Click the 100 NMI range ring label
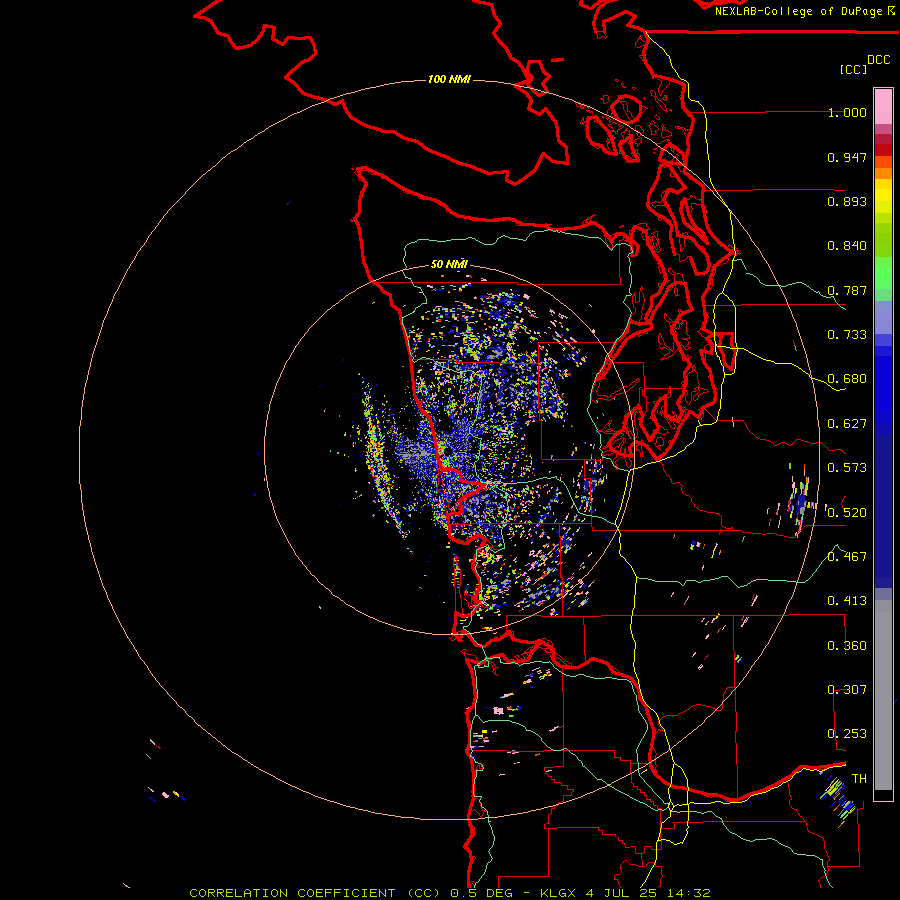The height and width of the screenshot is (900, 900). tap(449, 79)
